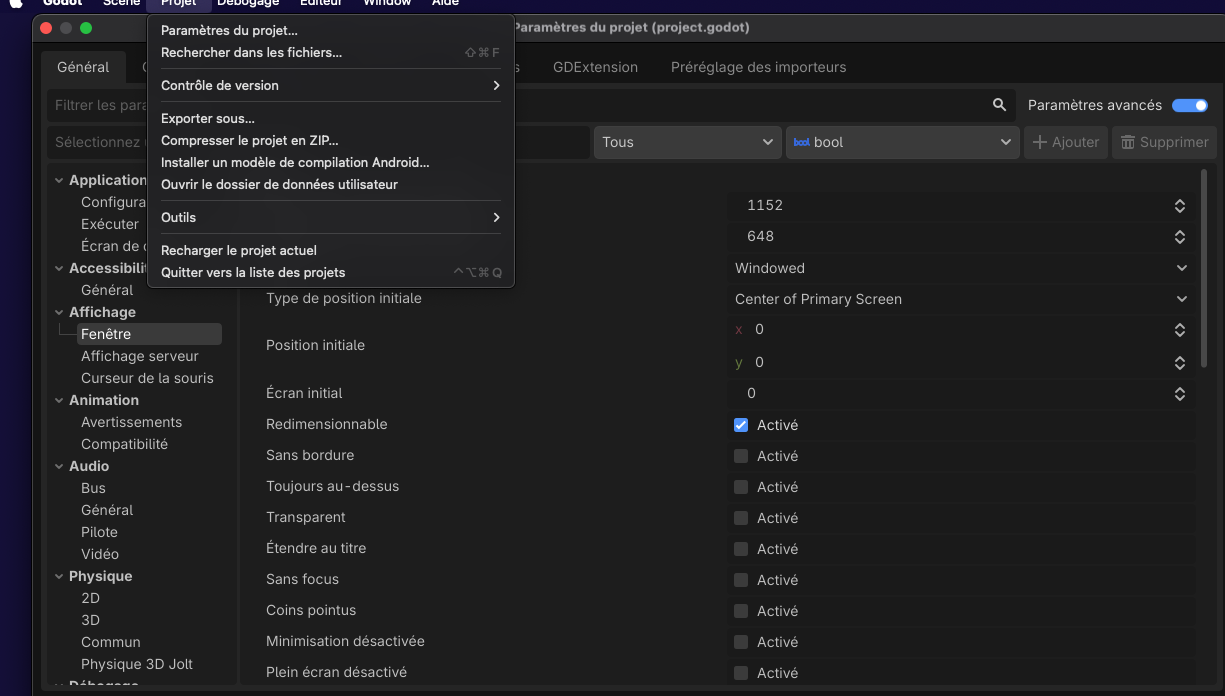Enable the Transparent checkbox

coord(741,518)
